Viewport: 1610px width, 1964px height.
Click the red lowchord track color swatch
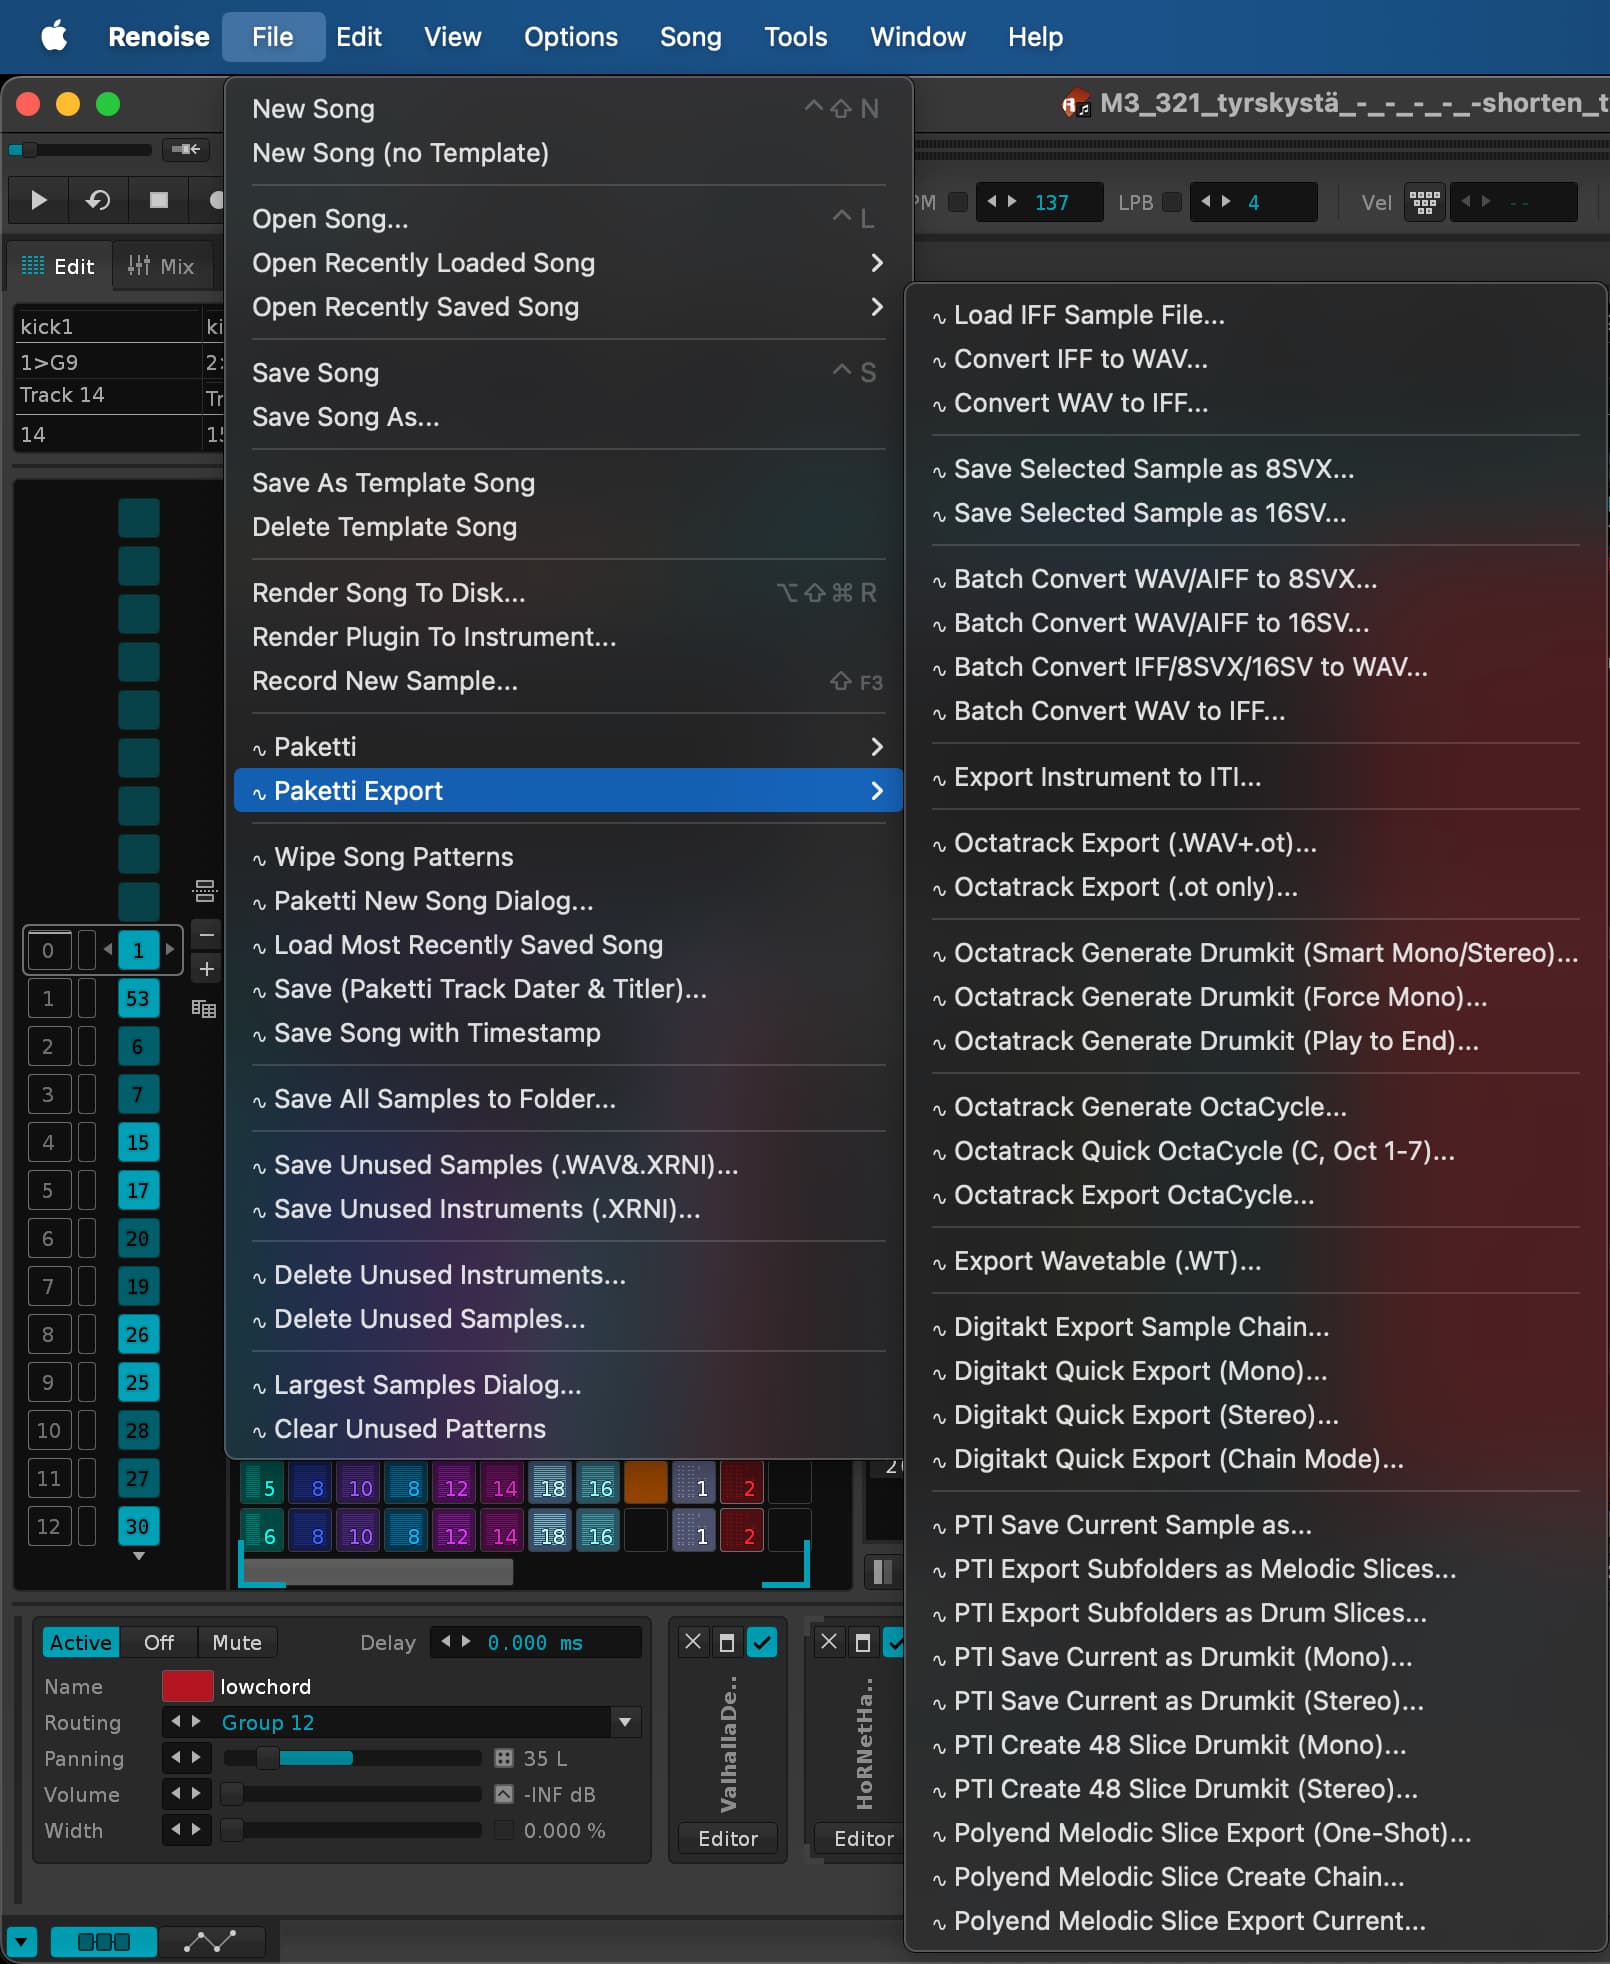coord(187,1686)
